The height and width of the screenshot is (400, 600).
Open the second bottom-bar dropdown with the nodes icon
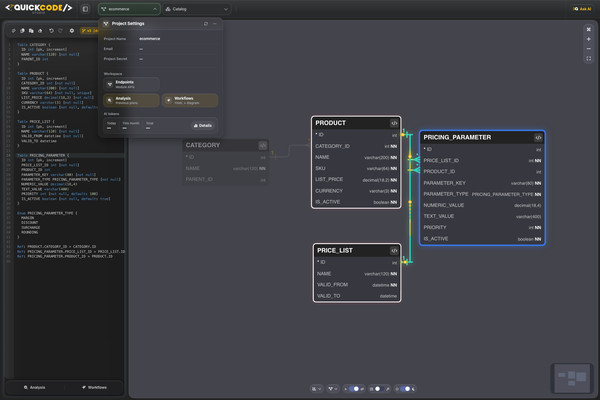click(333, 389)
